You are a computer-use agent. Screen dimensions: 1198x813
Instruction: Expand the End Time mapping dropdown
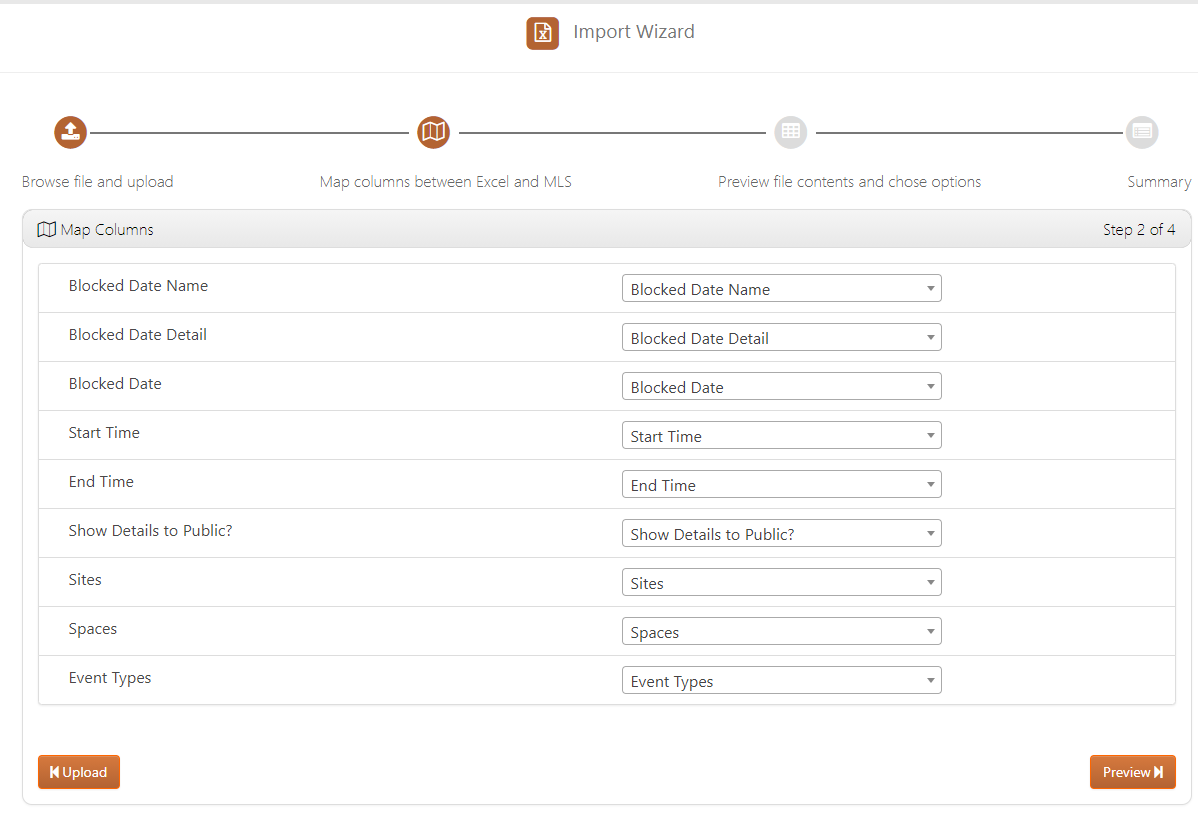781,485
